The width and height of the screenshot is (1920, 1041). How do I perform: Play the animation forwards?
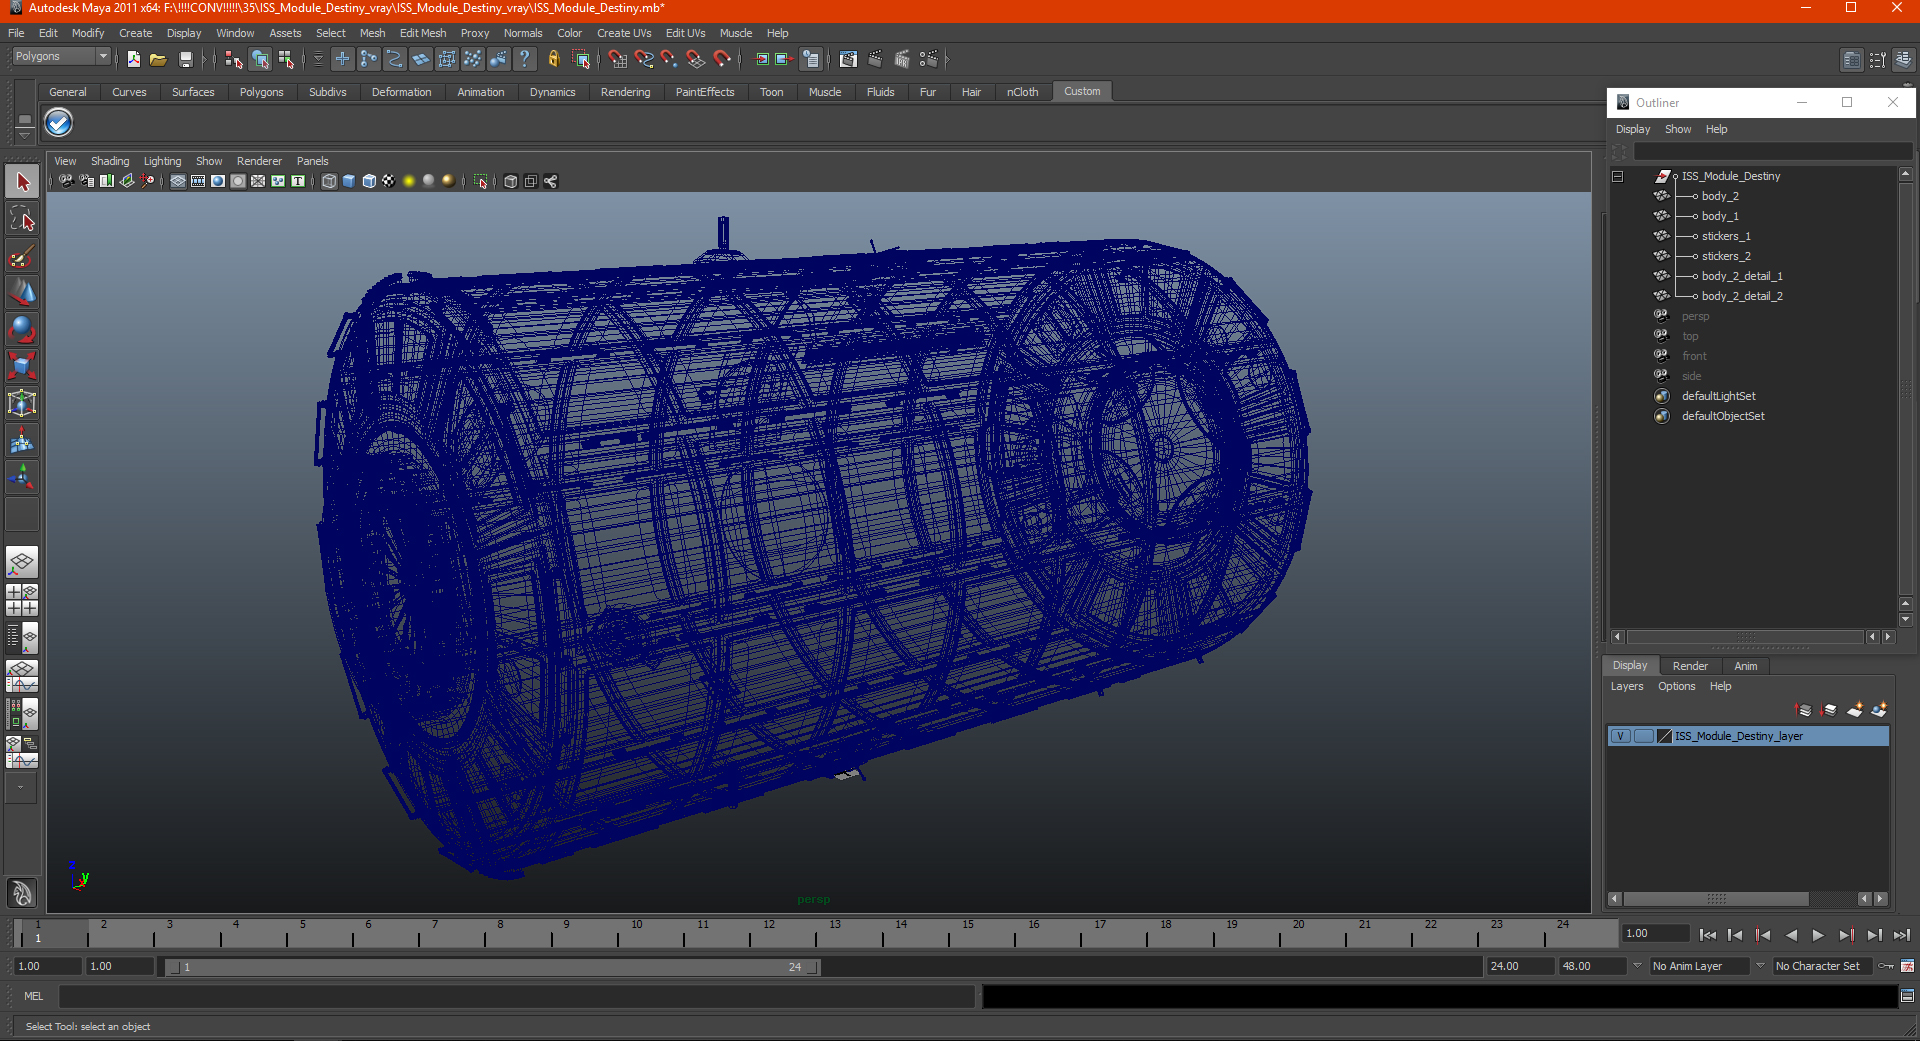click(x=1818, y=935)
